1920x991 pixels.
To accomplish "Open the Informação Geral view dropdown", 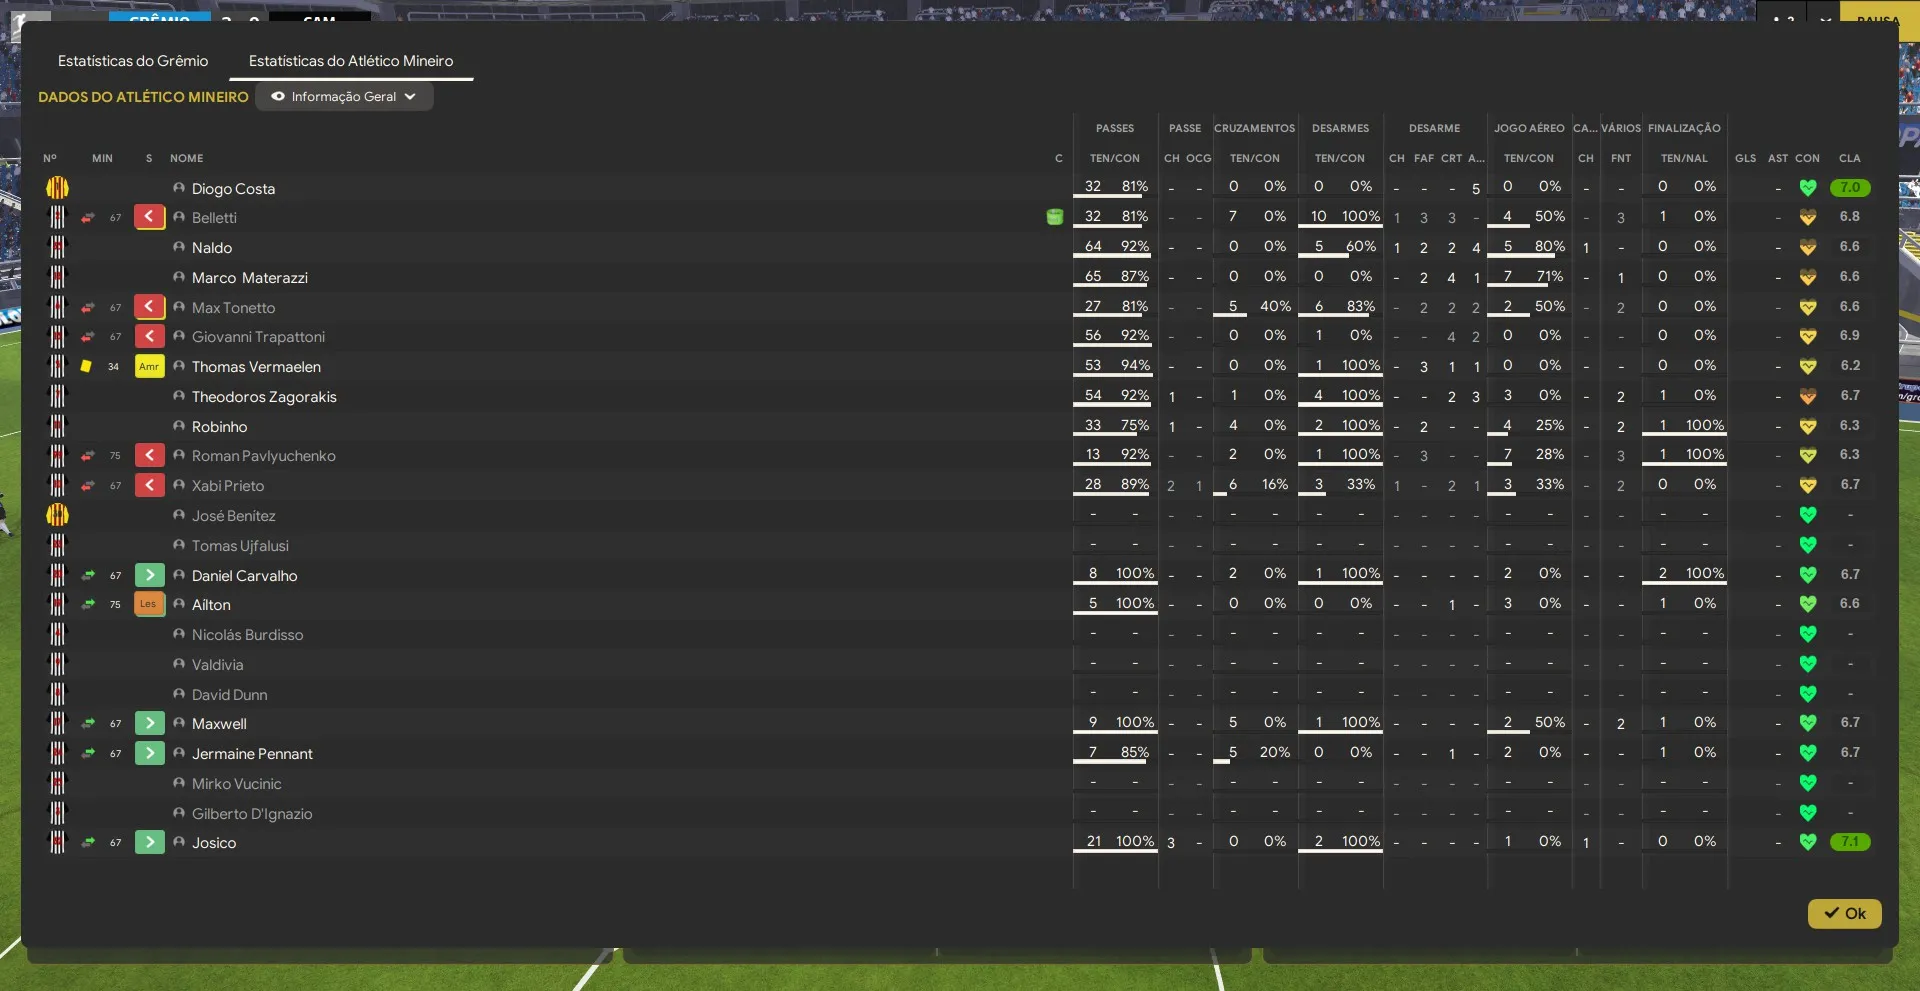I will pyautogui.click(x=344, y=97).
